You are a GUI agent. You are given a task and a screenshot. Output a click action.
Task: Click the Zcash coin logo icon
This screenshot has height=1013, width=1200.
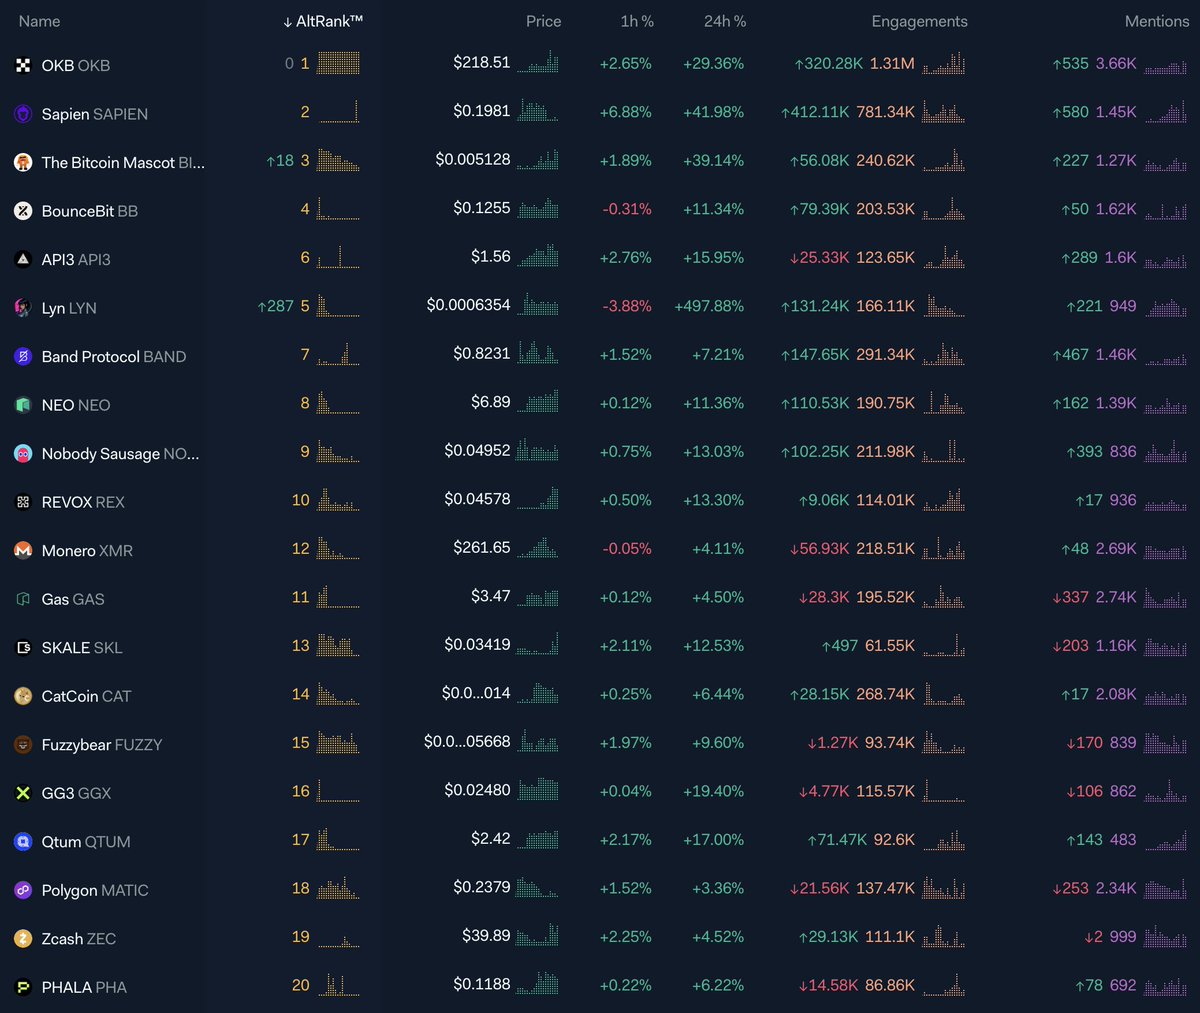[x=23, y=938]
